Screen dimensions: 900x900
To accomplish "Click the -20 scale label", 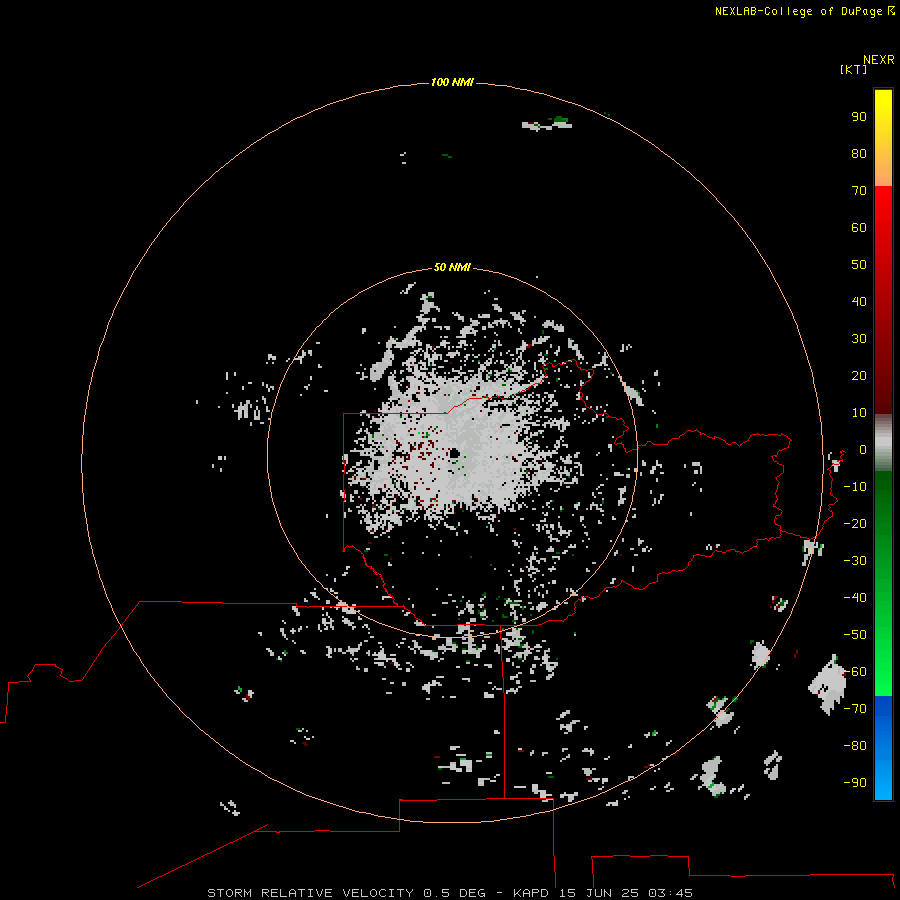I will tap(855, 523).
